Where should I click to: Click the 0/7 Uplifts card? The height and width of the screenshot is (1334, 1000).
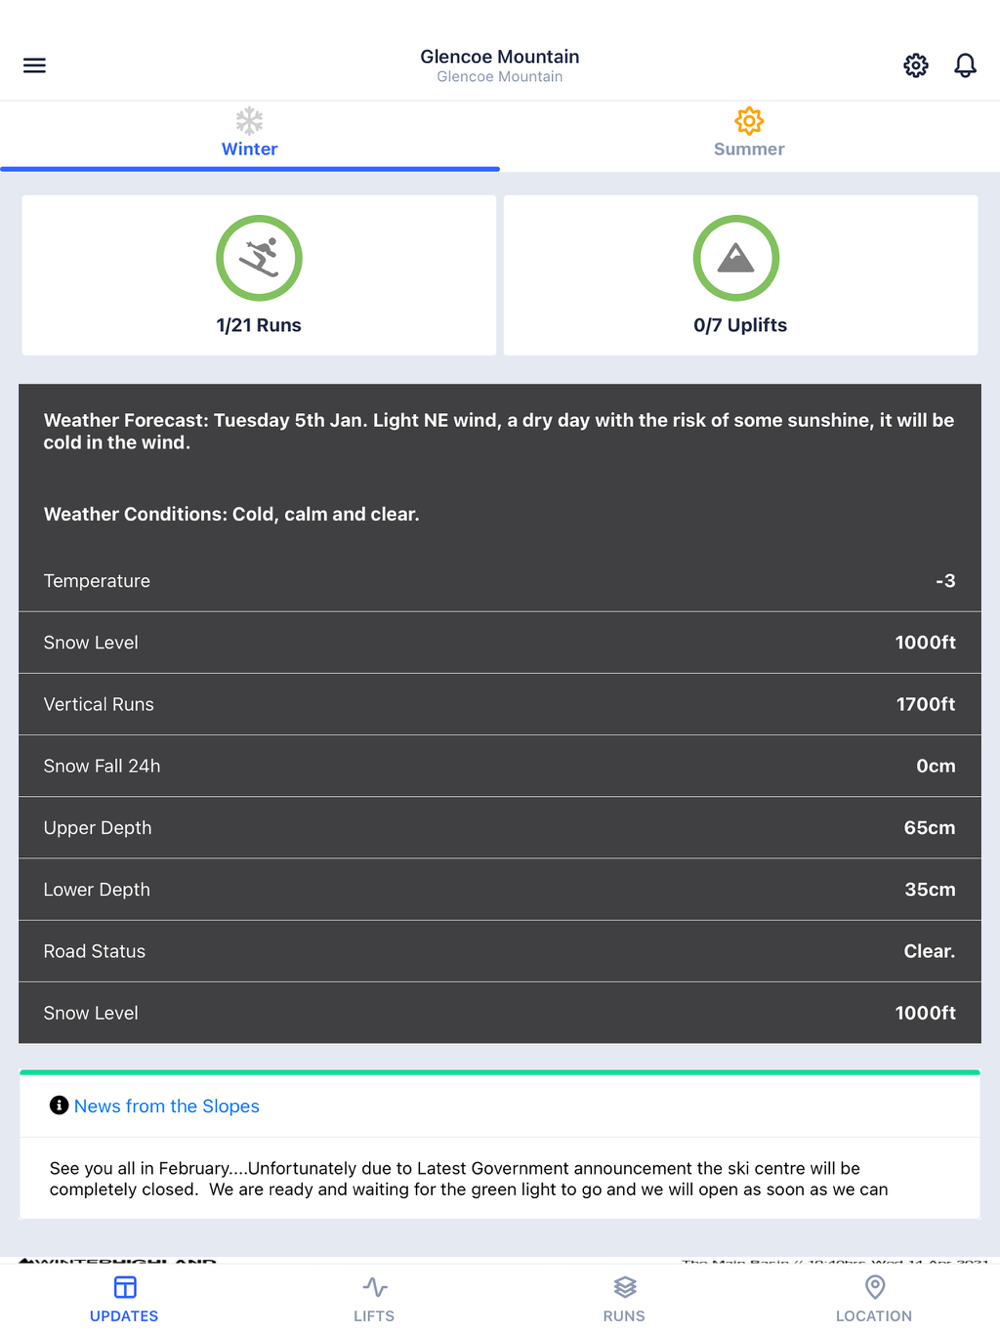click(740, 275)
